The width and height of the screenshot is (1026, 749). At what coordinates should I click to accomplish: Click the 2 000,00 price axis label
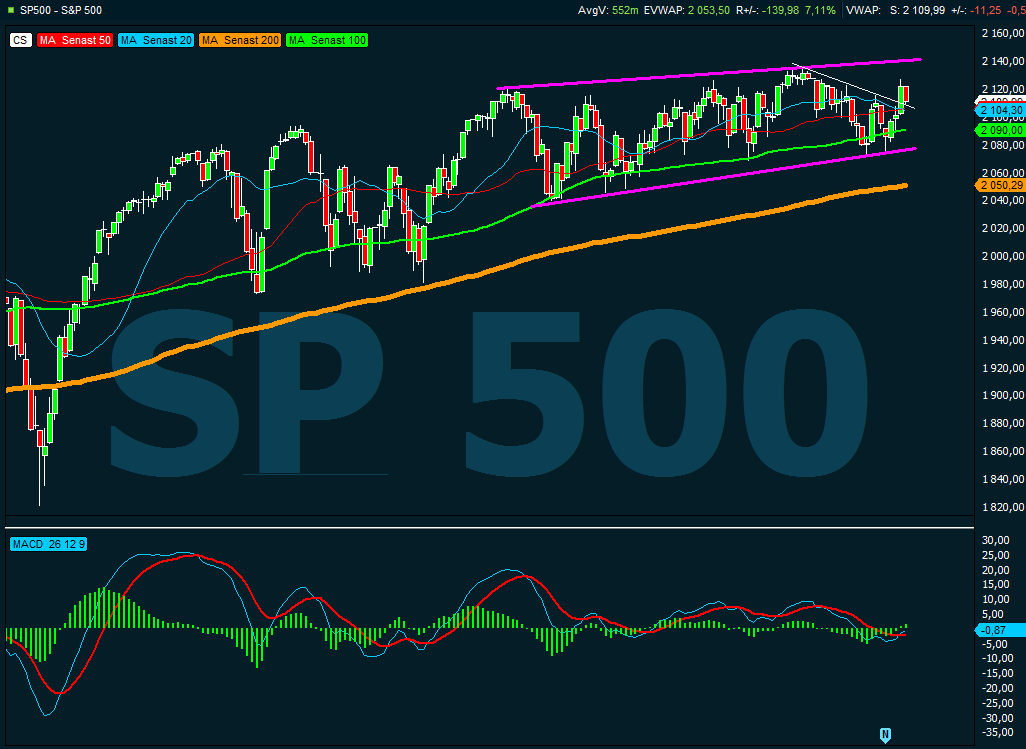coord(1003,256)
